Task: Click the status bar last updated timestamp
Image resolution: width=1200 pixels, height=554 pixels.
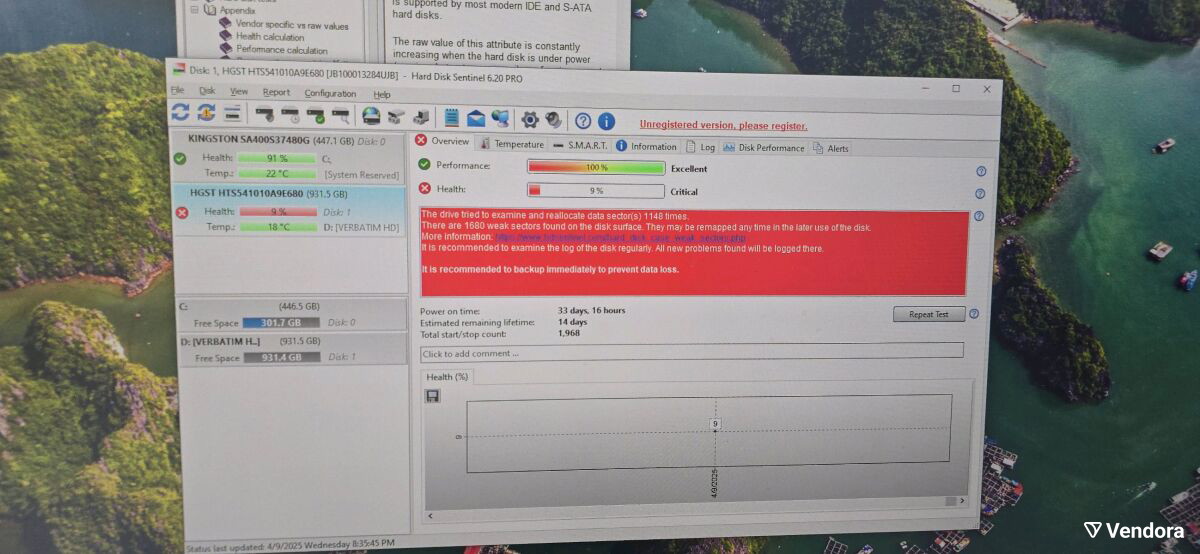Action: tap(290, 544)
